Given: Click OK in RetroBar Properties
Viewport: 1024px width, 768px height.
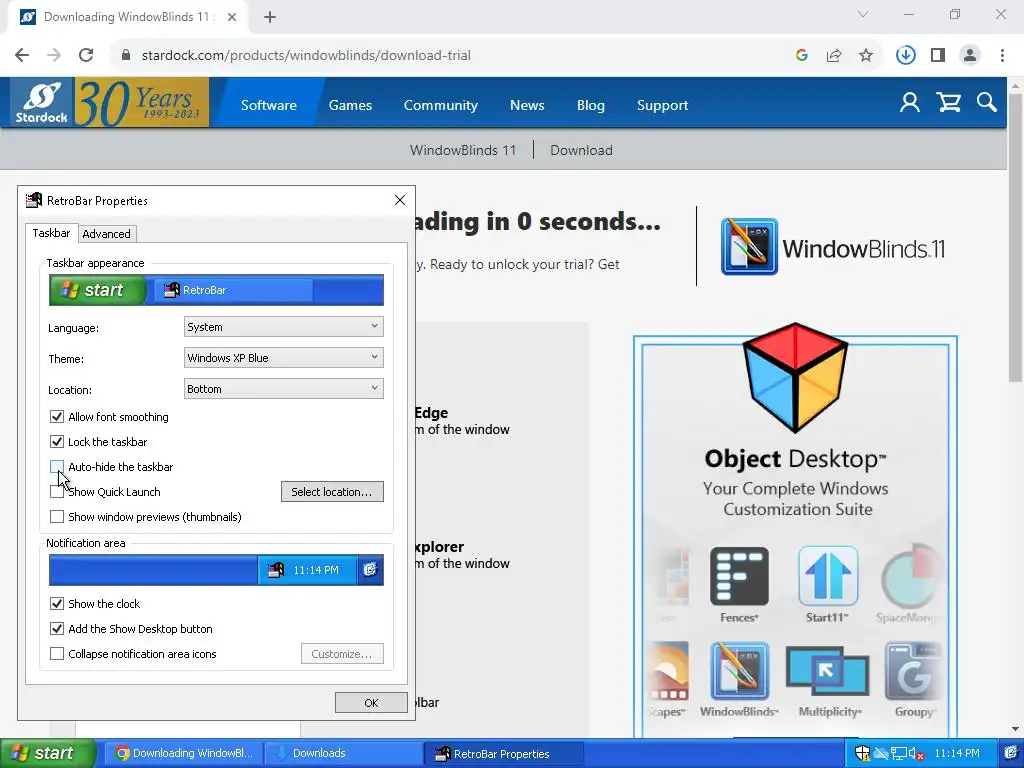Looking at the screenshot, I should click(371, 703).
